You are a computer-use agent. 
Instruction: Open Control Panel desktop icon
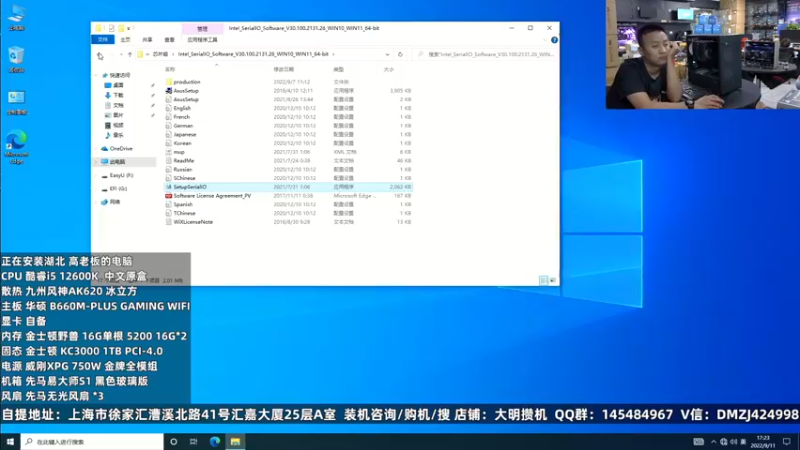click(x=16, y=103)
